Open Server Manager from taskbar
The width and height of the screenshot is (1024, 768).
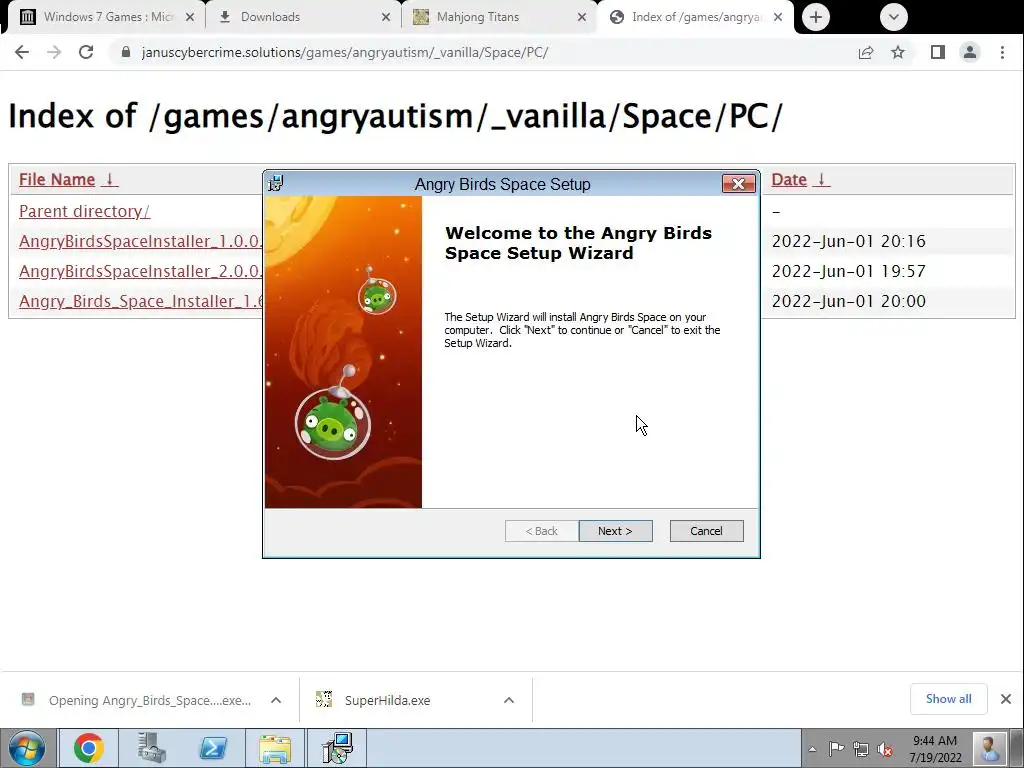(x=152, y=748)
